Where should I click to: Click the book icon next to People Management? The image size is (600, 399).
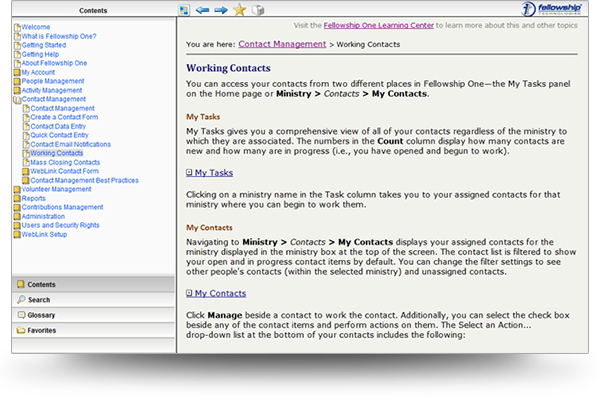(17, 81)
